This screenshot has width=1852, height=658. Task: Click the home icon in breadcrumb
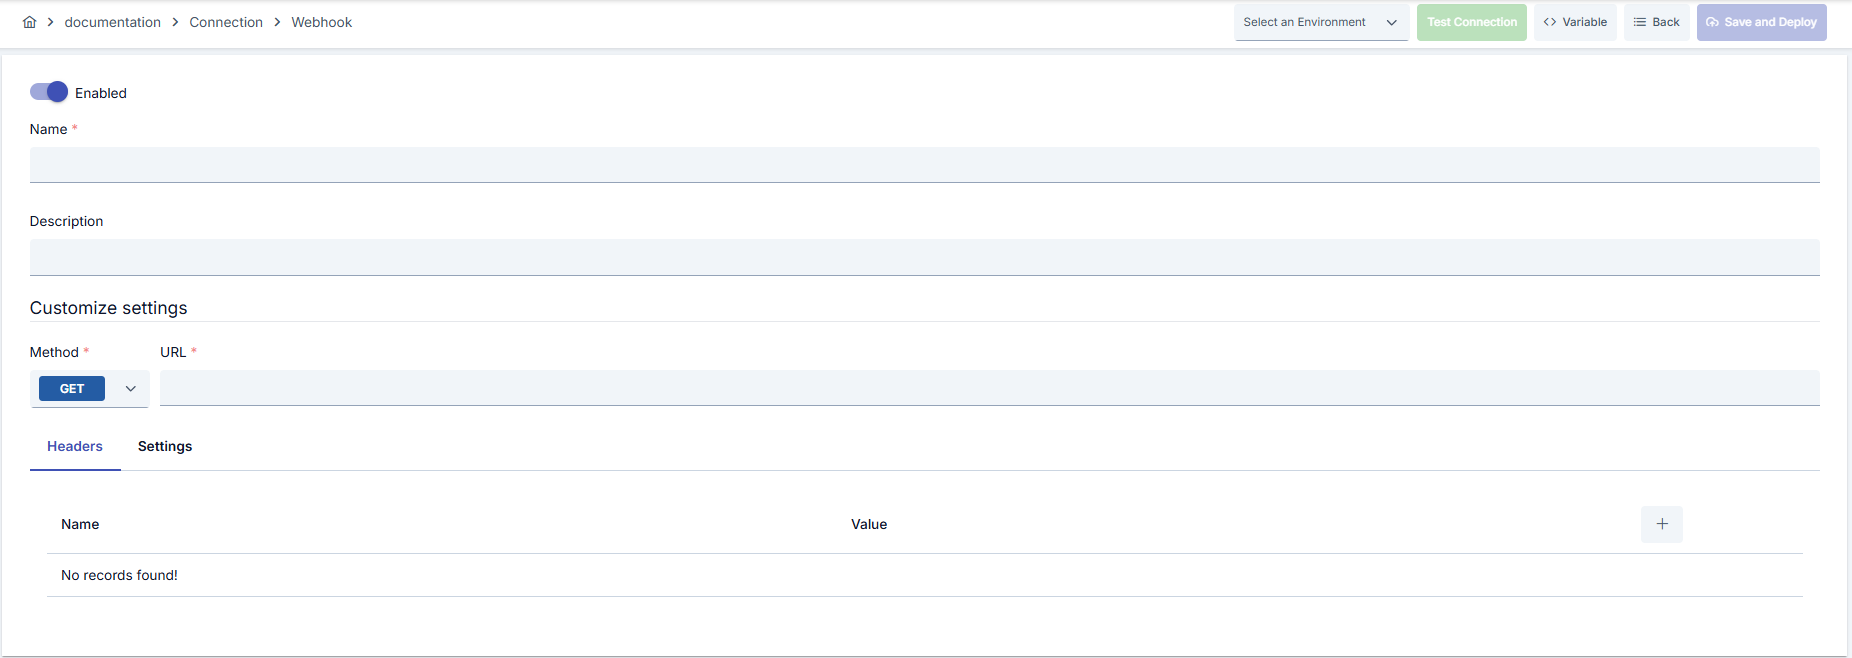point(29,22)
